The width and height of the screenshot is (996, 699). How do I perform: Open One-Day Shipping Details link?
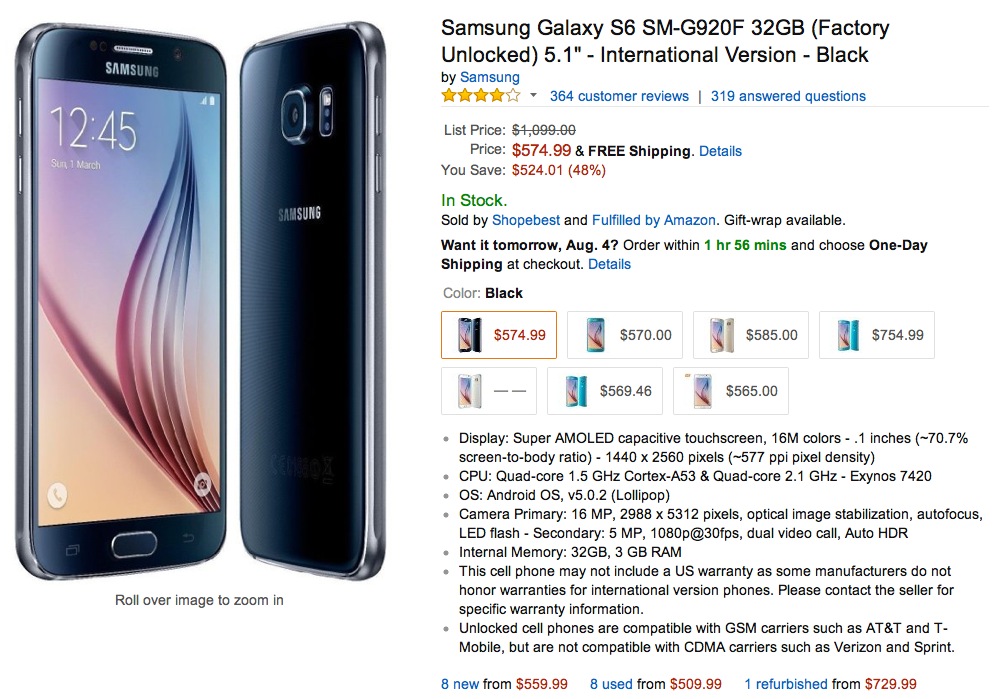[x=609, y=264]
